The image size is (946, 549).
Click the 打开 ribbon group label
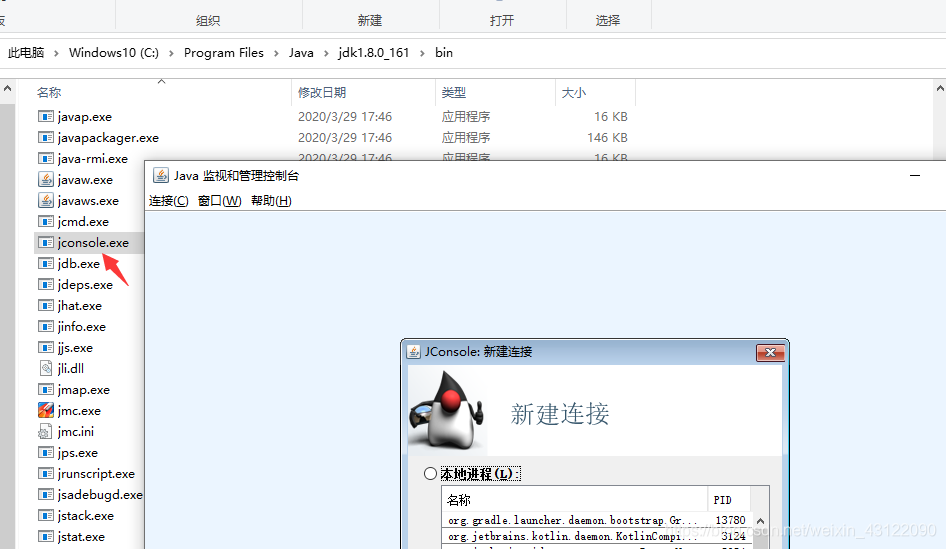(x=502, y=21)
